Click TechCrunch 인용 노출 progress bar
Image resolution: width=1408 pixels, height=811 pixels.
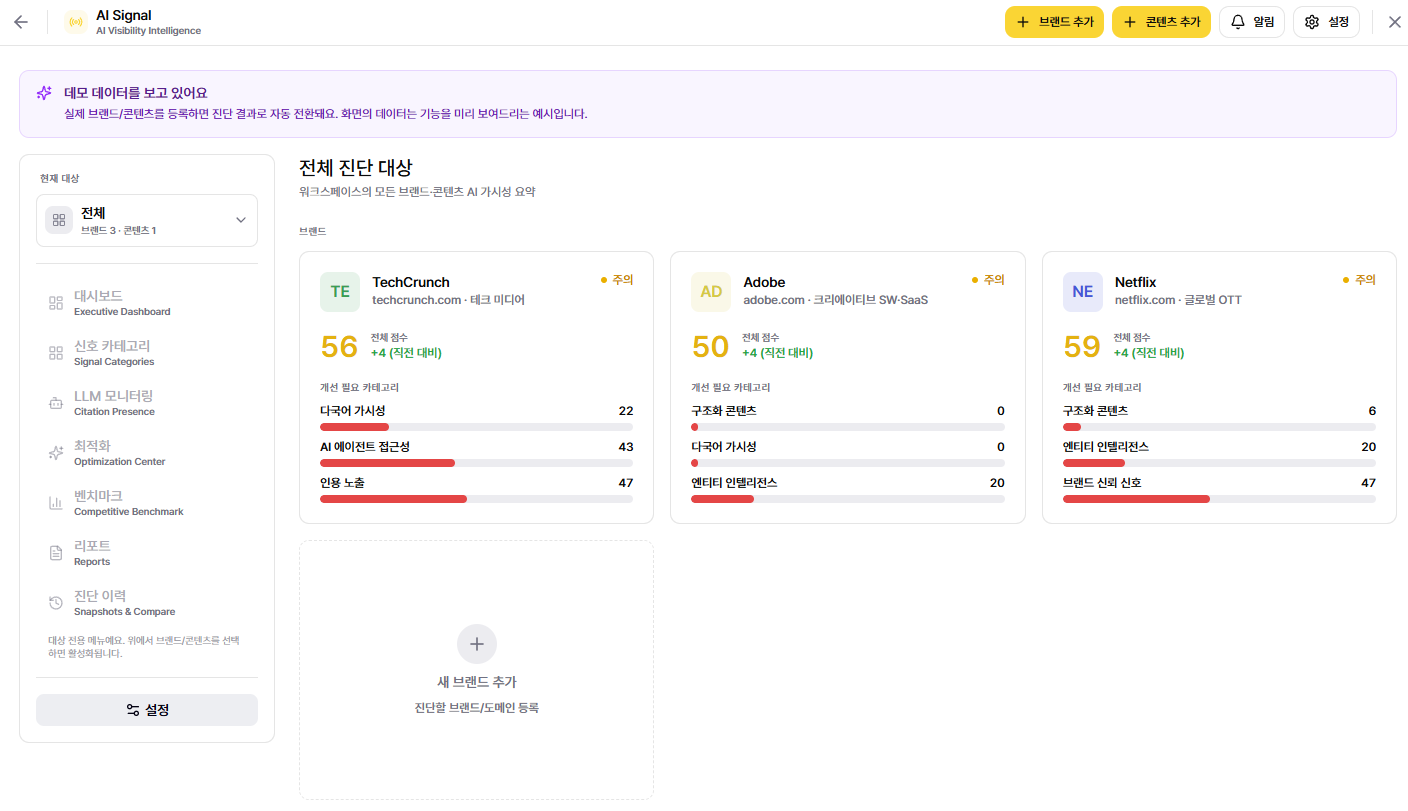pyautogui.click(x=476, y=499)
